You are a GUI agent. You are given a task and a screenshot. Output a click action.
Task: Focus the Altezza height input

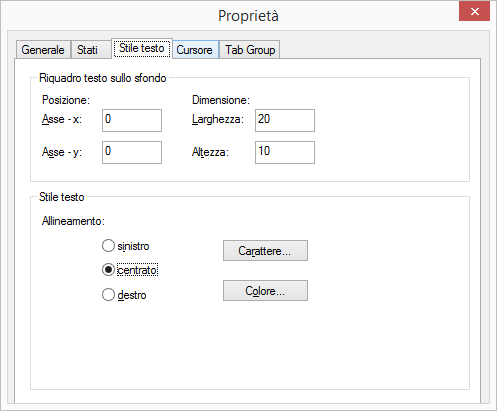(285, 152)
